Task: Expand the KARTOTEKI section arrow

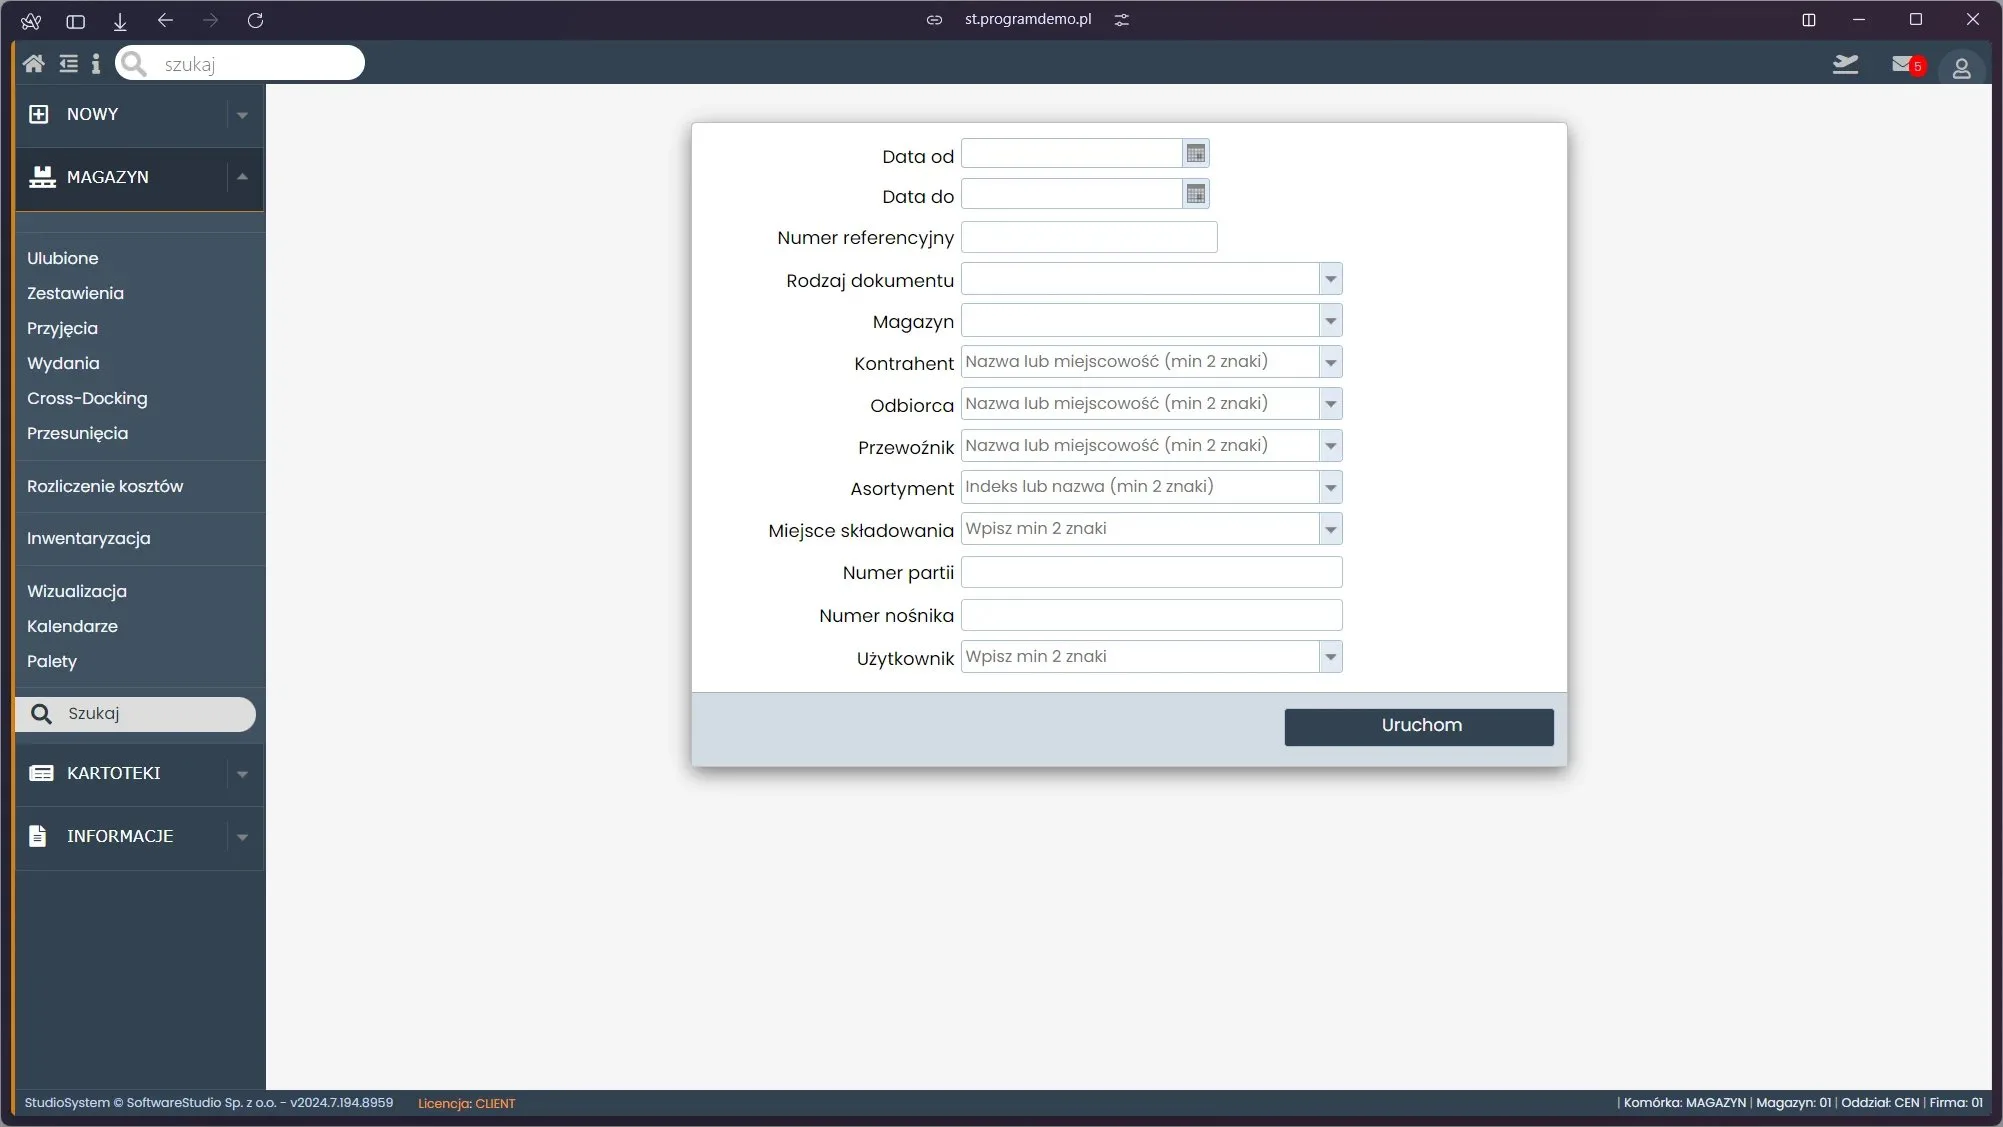Action: click(x=242, y=774)
